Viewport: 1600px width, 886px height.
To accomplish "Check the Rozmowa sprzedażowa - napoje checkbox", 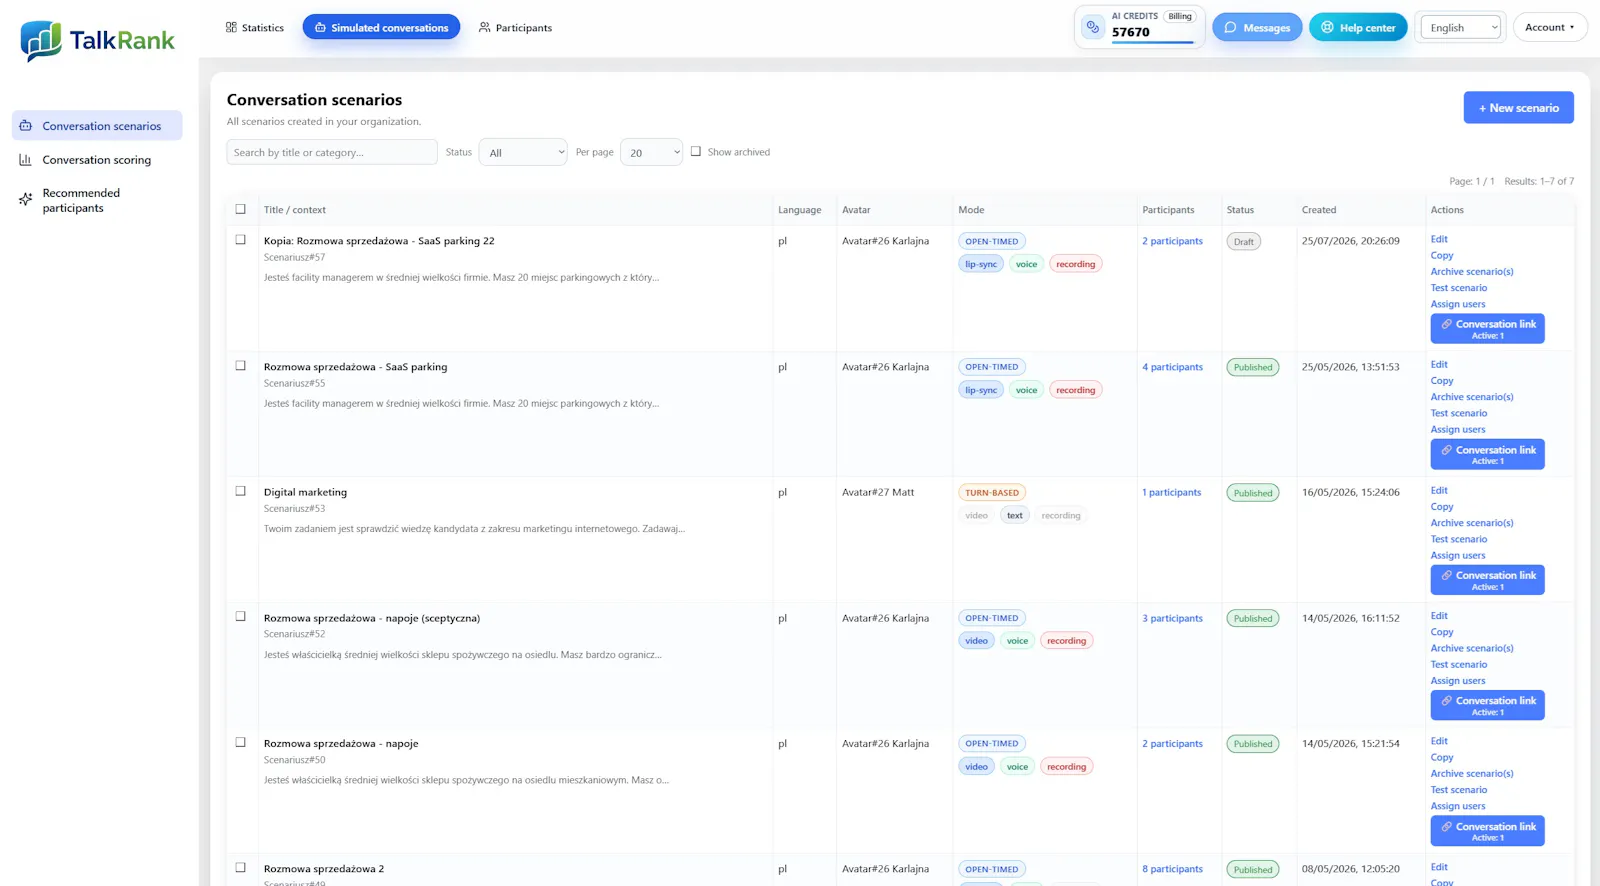I will point(240,742).
